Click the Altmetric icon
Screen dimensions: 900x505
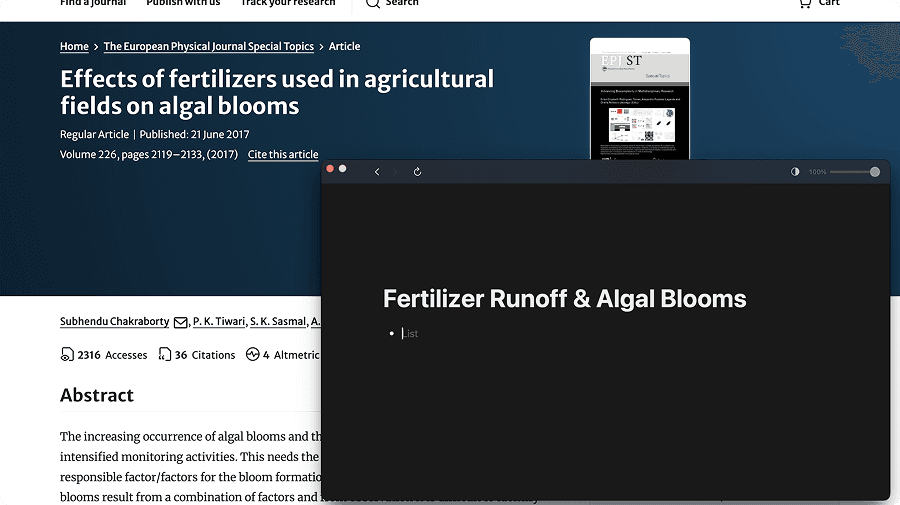click(x=253, y=355)
